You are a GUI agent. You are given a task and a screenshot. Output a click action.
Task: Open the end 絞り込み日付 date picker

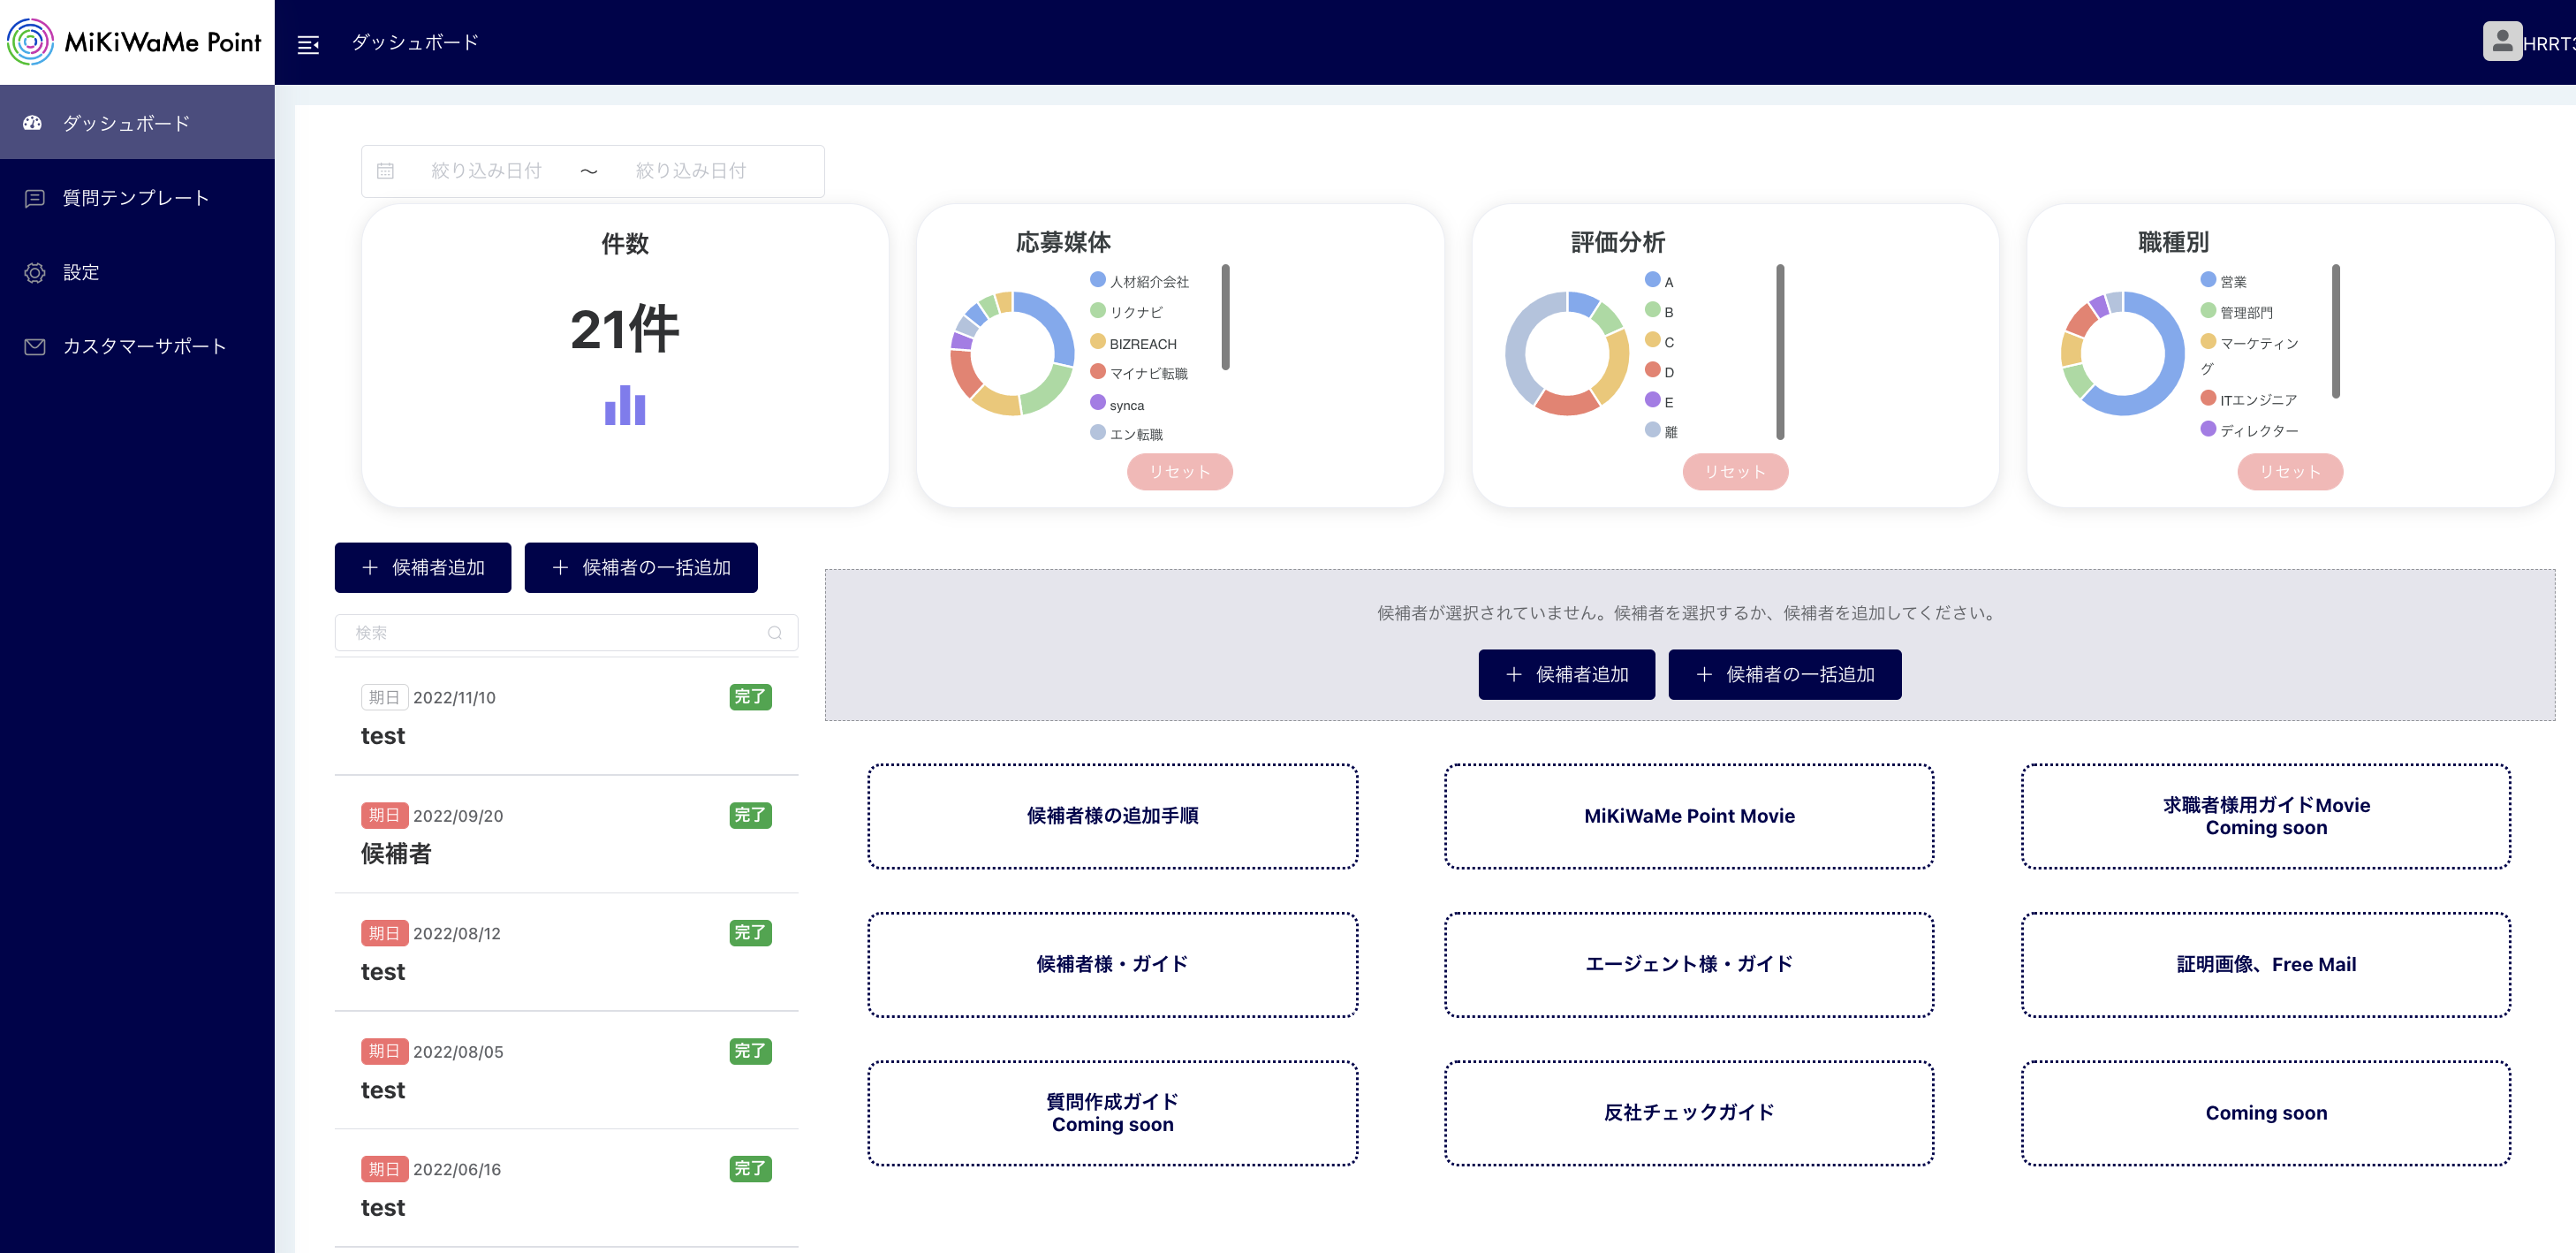click(x=689, y=170)
